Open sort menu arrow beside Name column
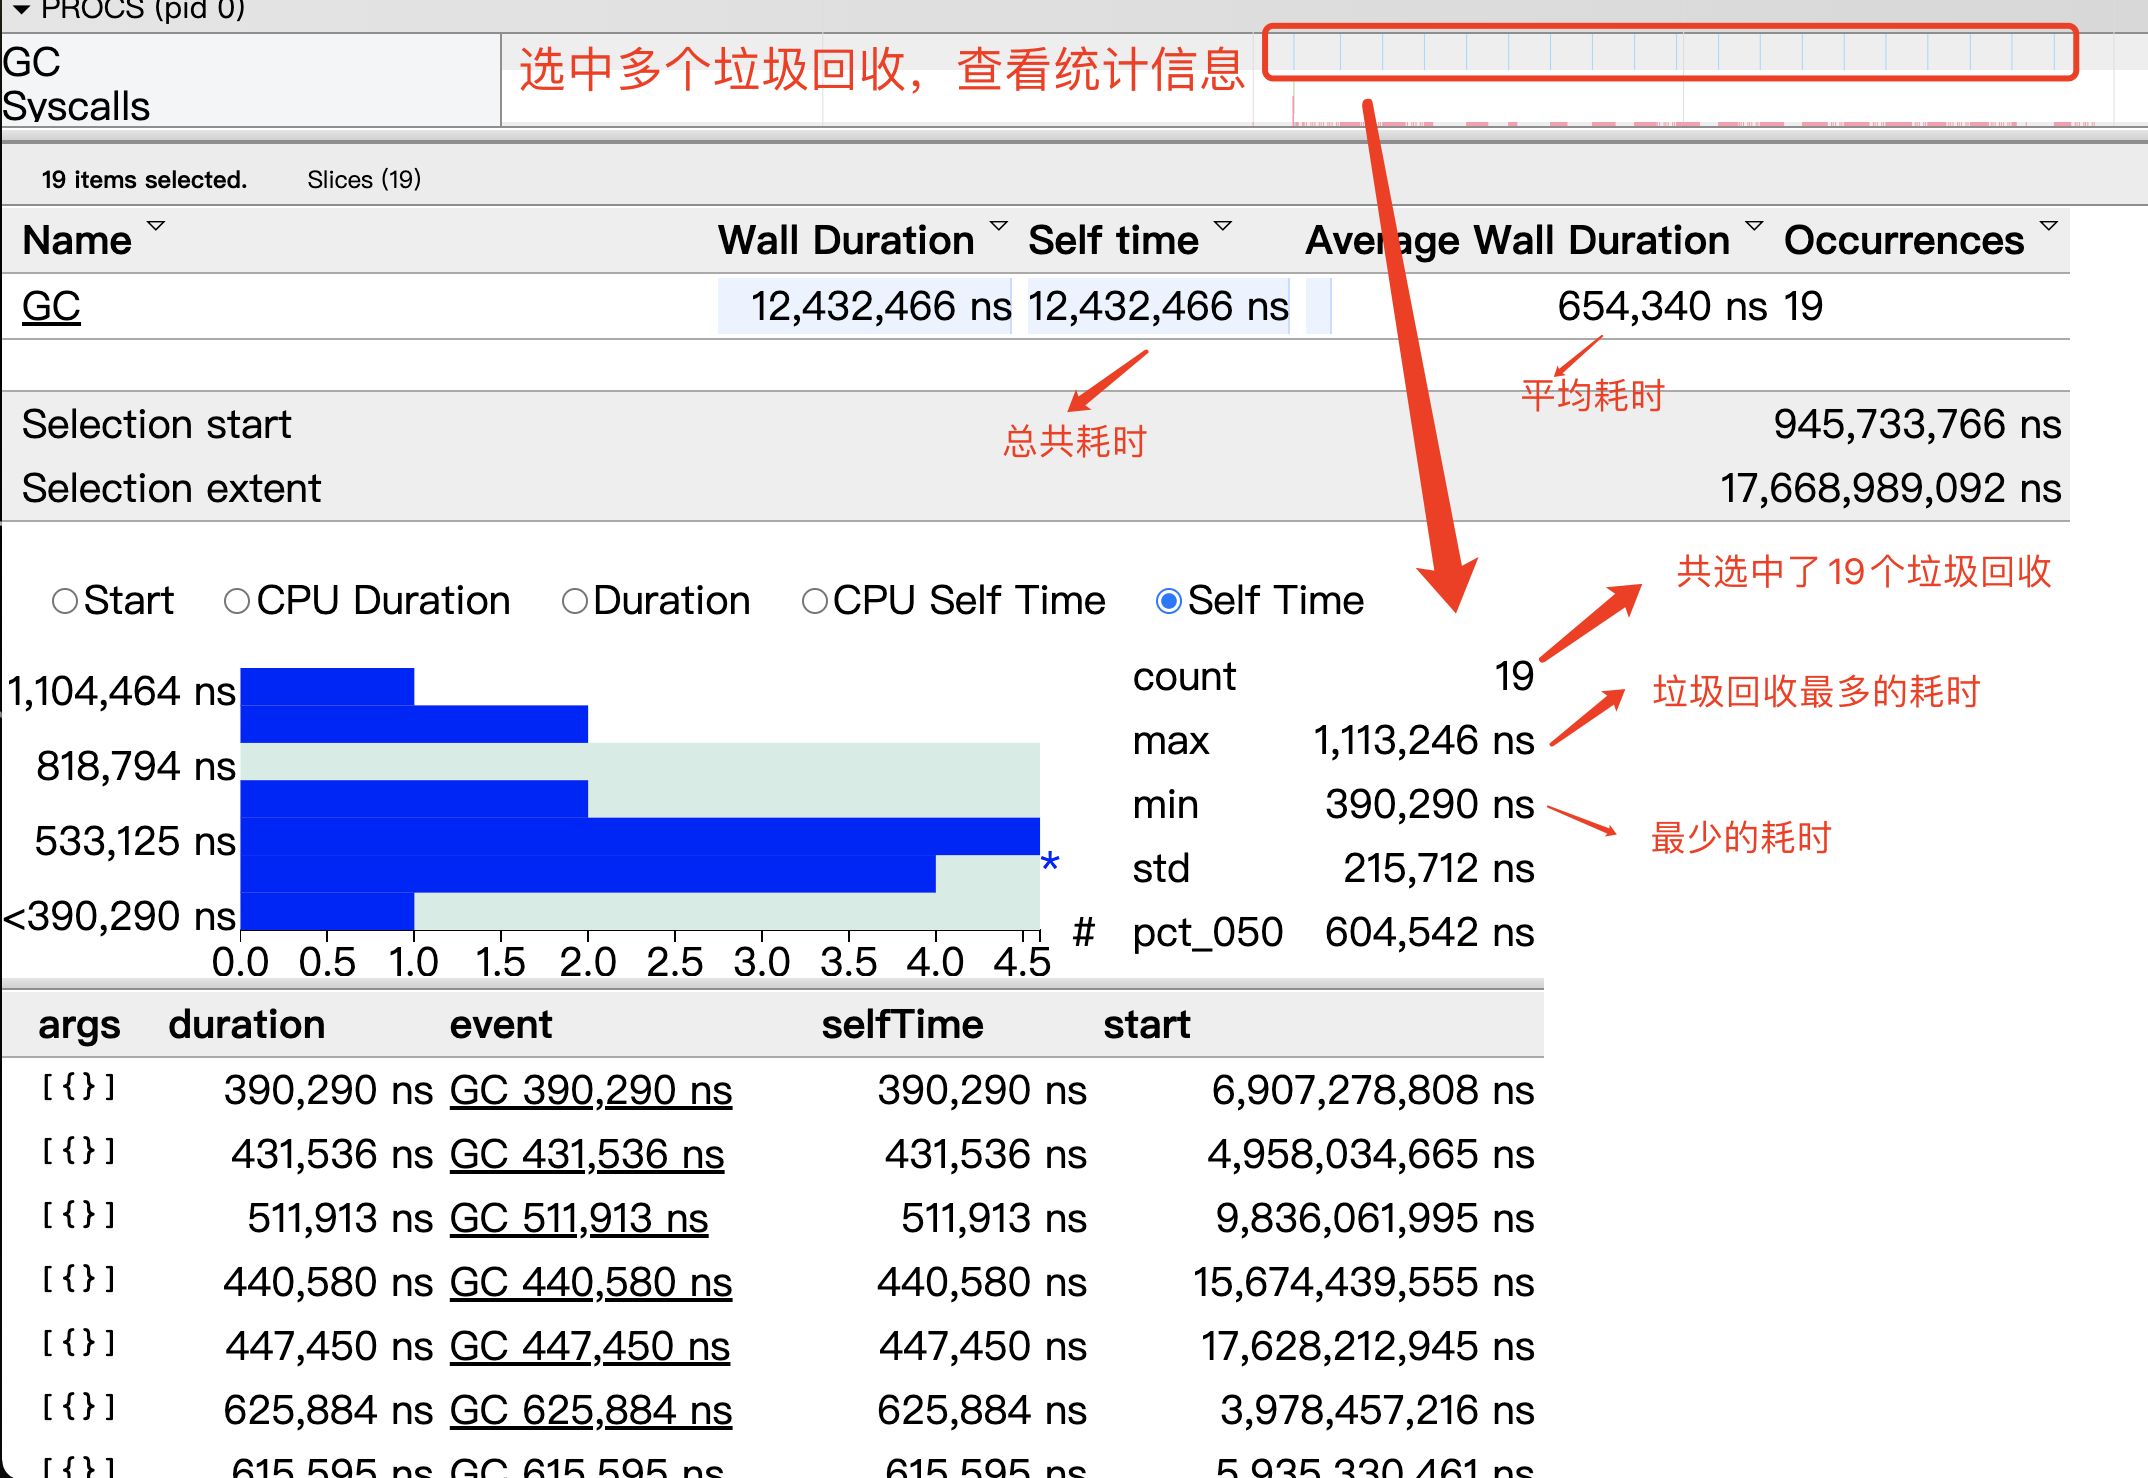The image size is (2148, 1478). pyautogui.click(x=156, y=226)
